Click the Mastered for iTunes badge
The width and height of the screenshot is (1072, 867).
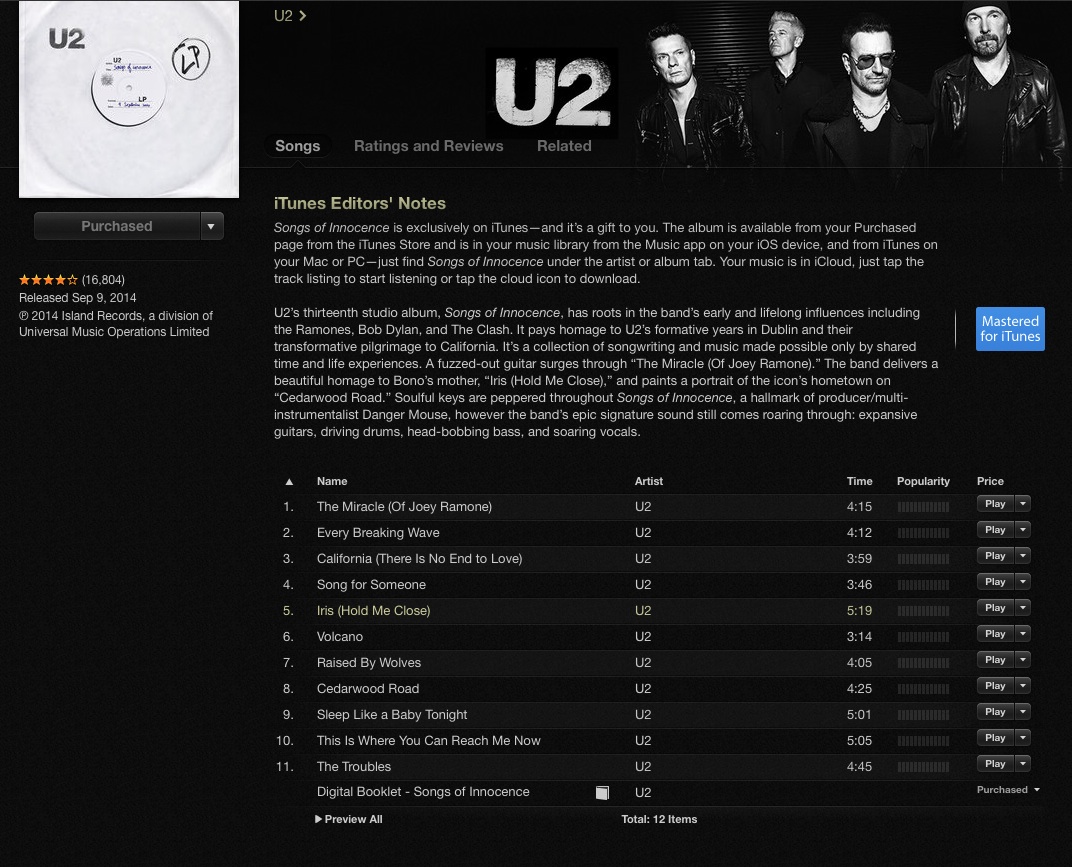tap(1010, 329)
